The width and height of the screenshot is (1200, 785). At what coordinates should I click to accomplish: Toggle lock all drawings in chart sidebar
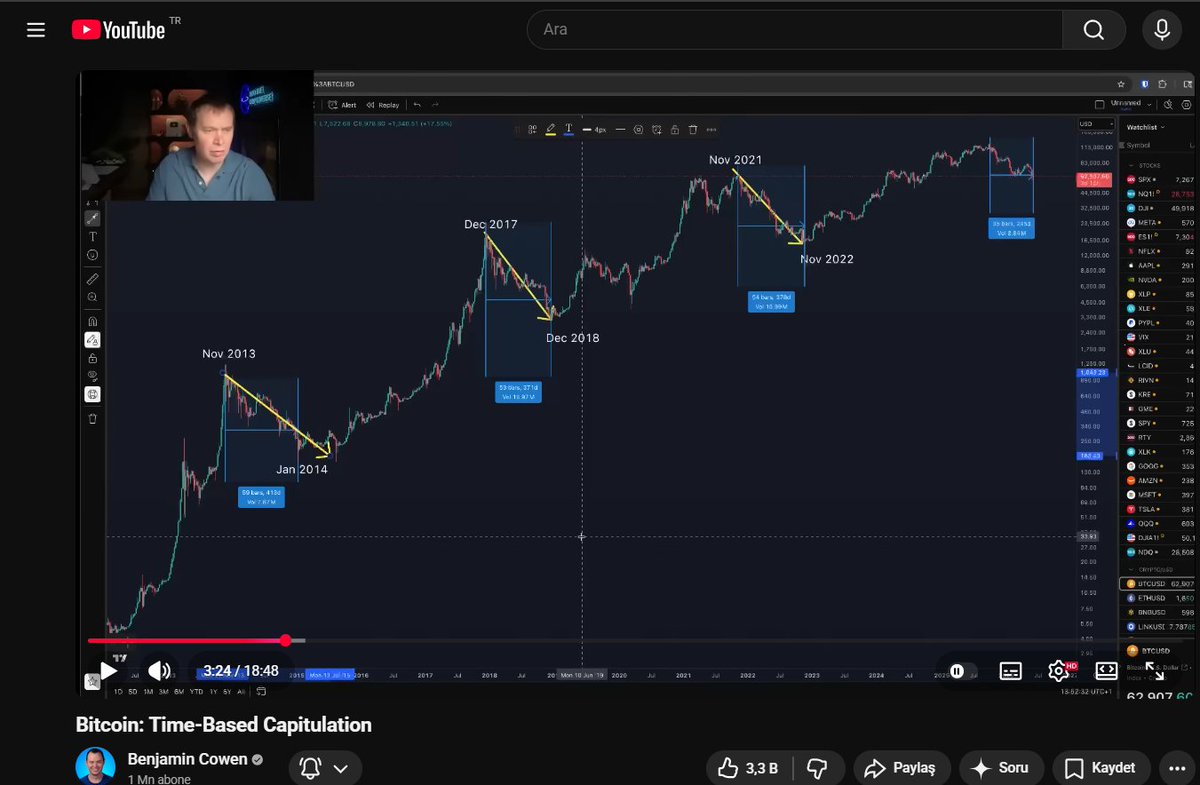pos(92,358)
